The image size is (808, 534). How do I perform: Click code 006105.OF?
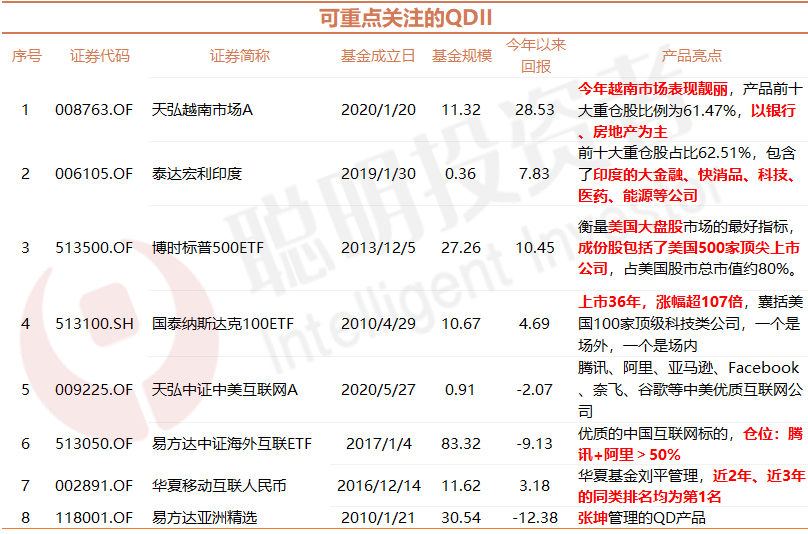pos(94,174)
